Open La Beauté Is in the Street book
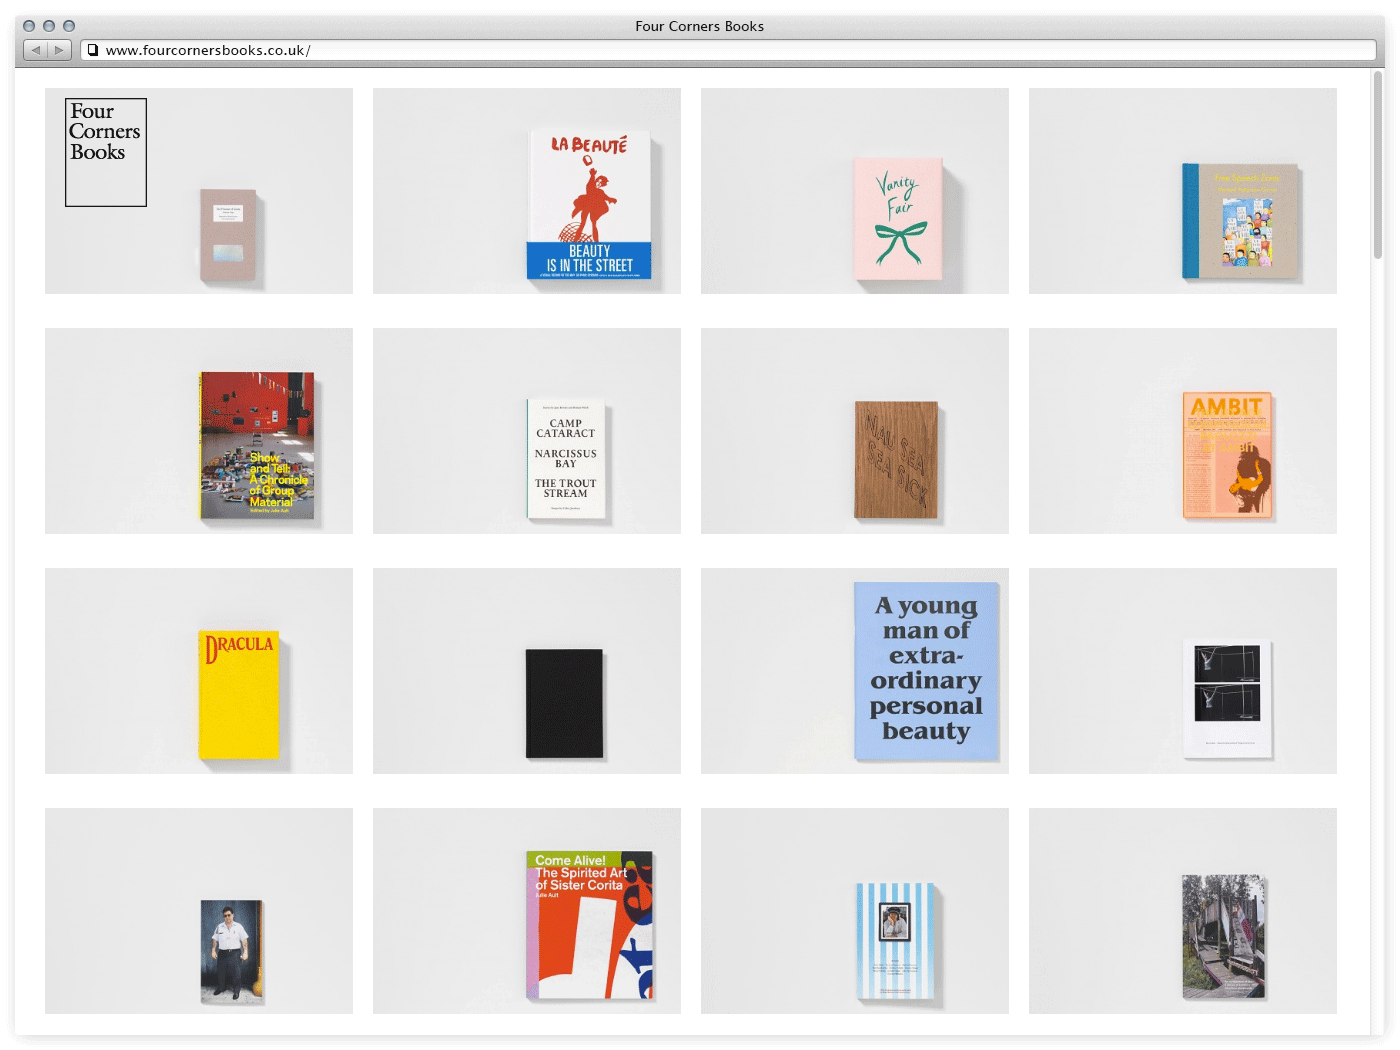The height and width of the screenshot is (1050, 1400). click(x=589, y=205)
